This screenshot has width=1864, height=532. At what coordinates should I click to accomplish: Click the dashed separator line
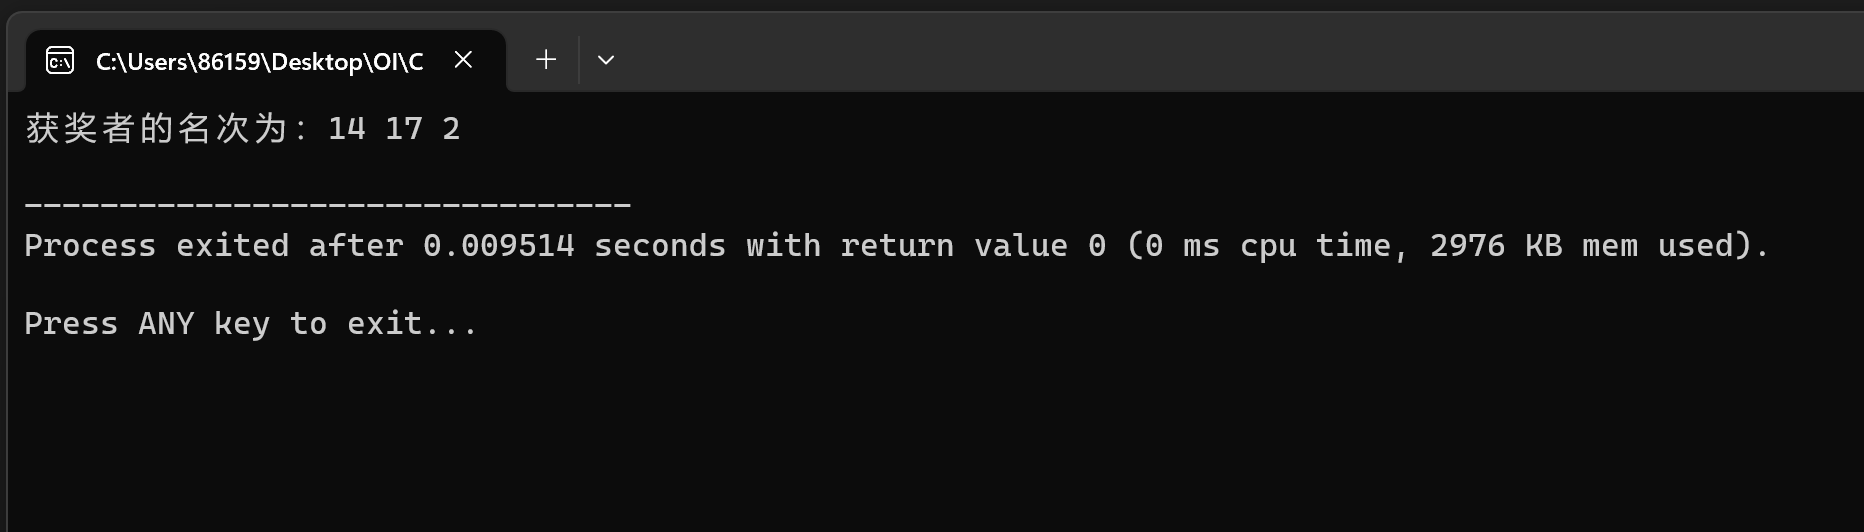pos(327,205)
